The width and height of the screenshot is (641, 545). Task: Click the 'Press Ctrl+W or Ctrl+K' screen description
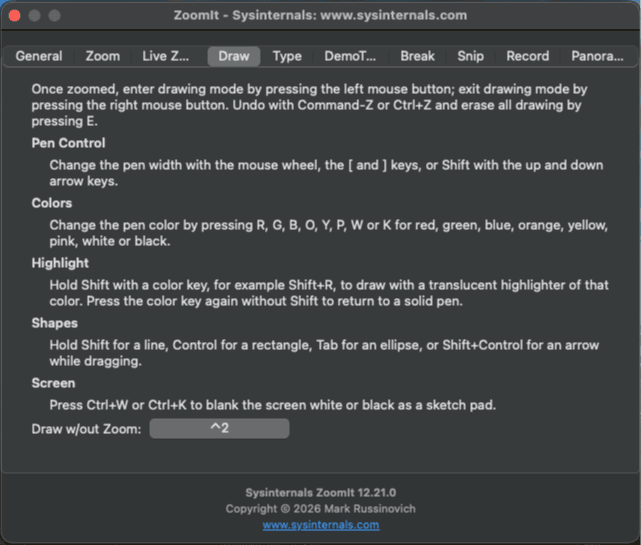tap(273, 405)
